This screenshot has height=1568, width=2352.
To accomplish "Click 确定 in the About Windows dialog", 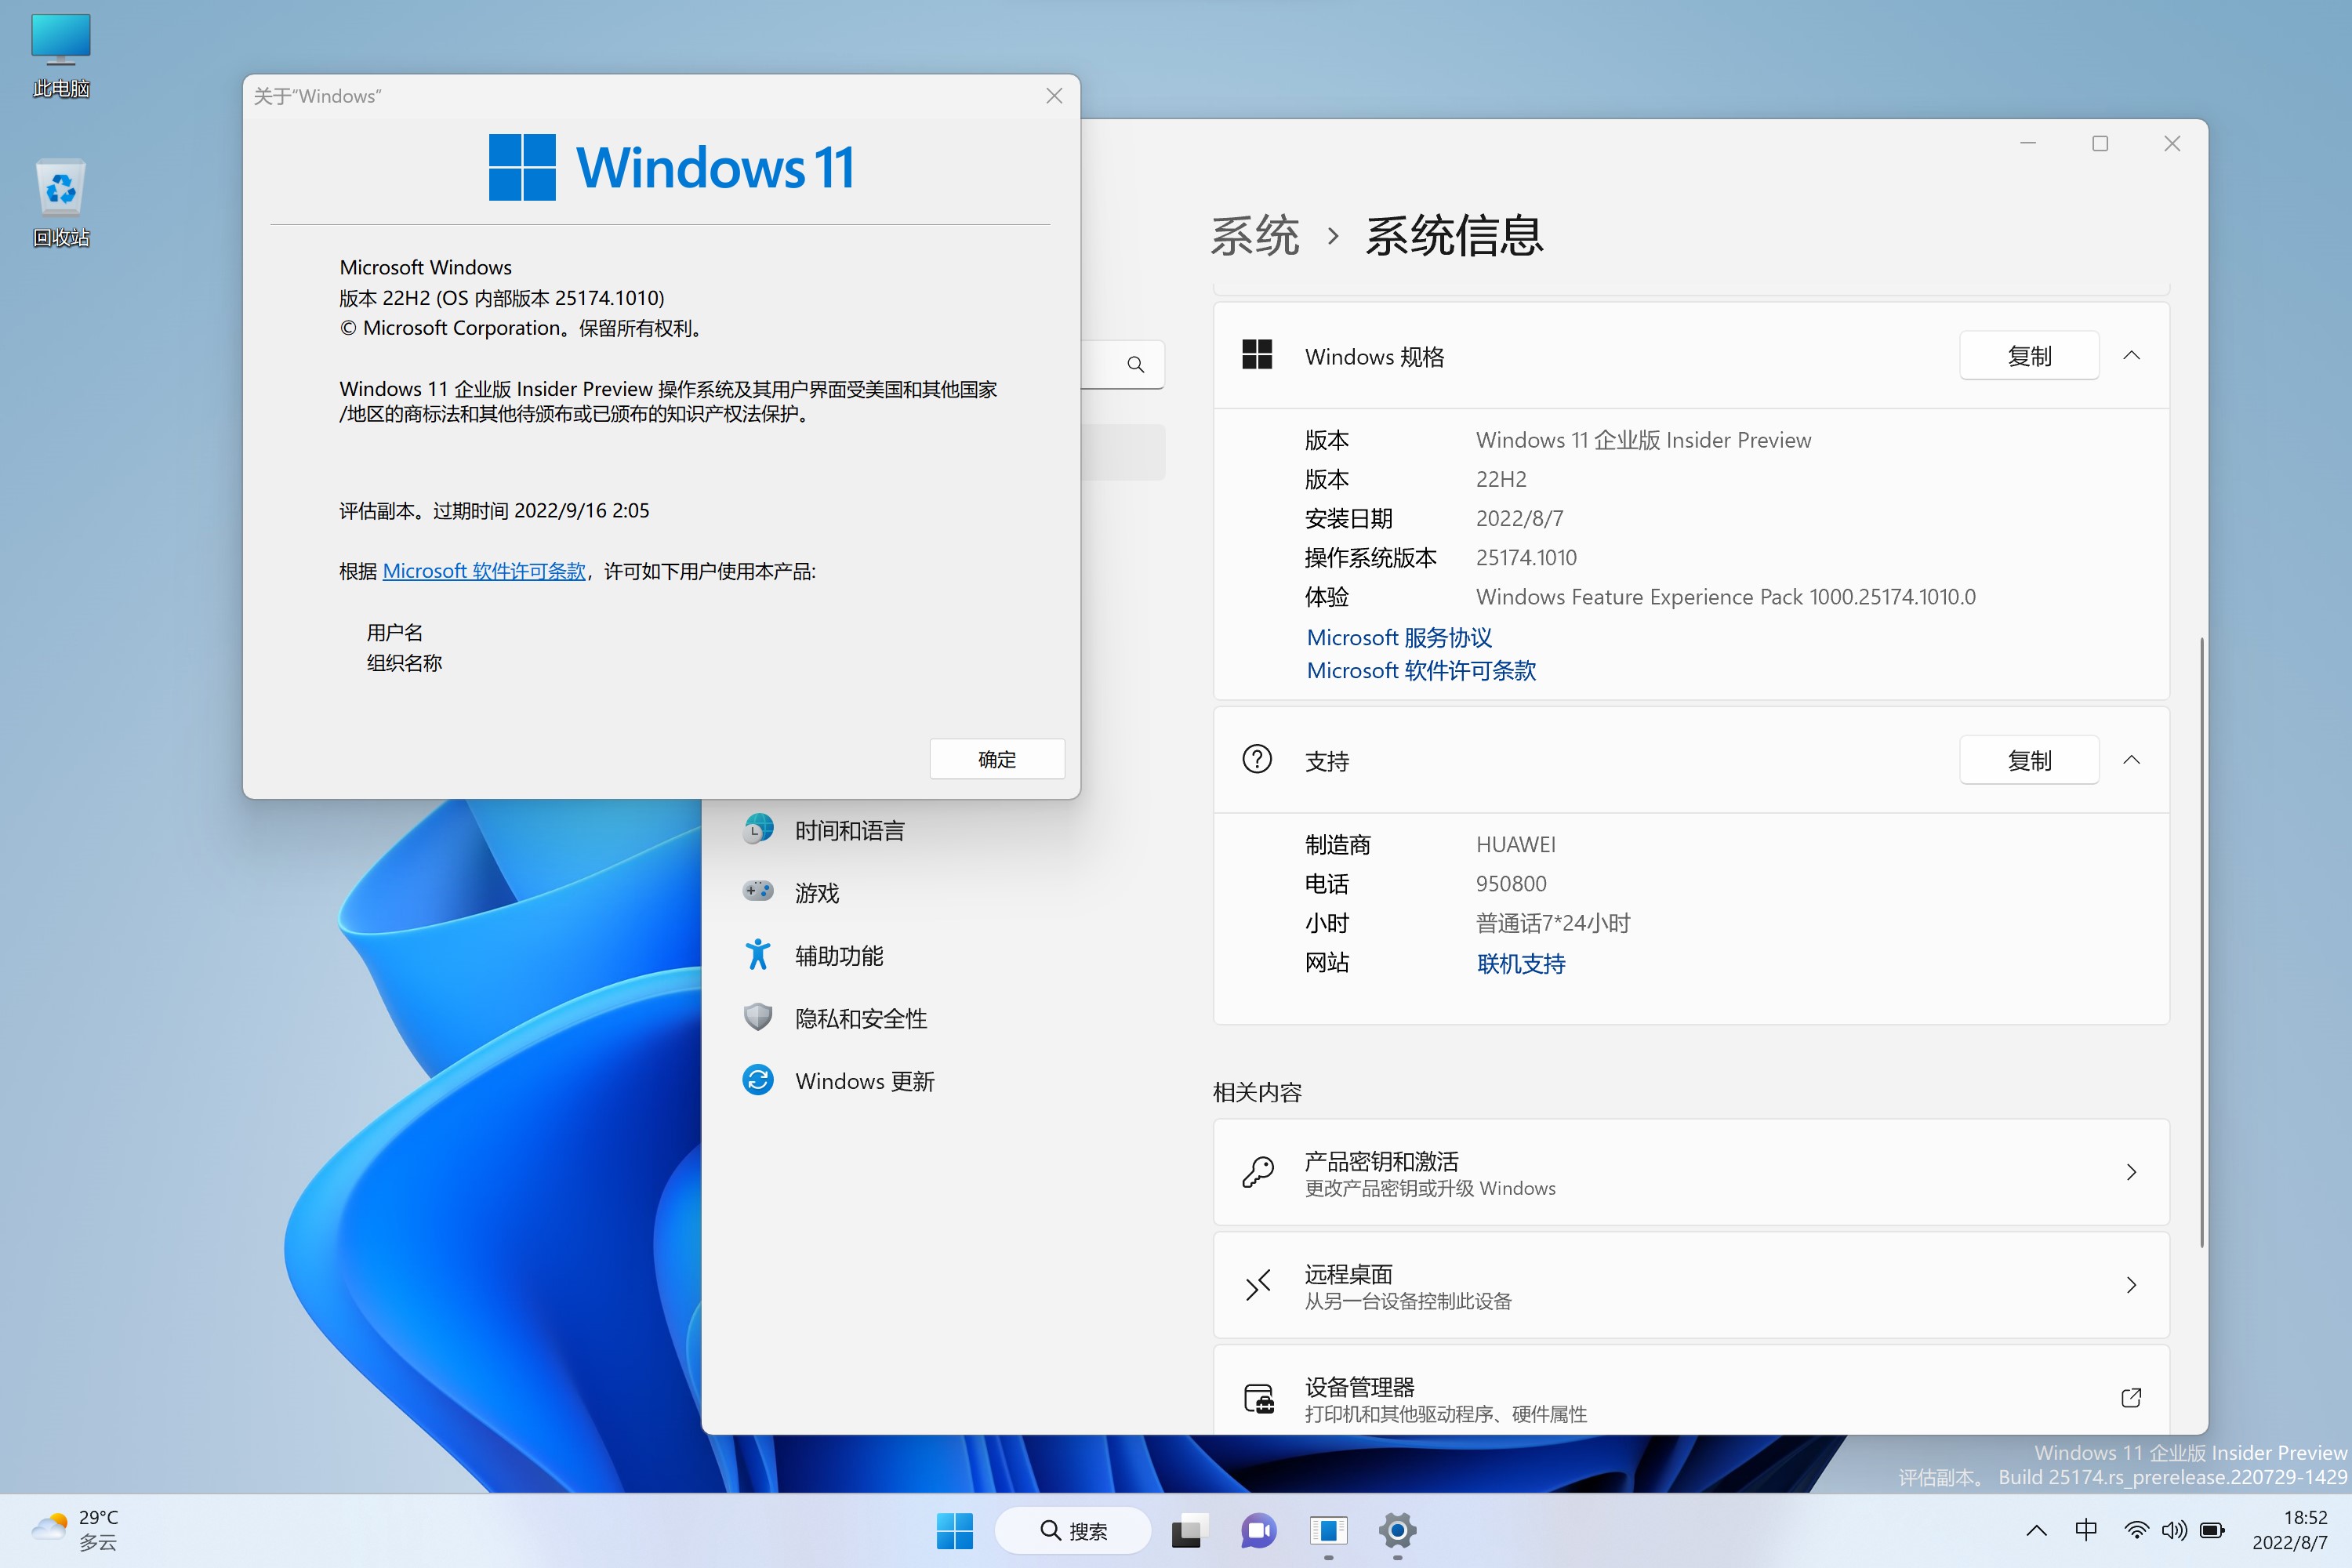I will pos(997,759).
